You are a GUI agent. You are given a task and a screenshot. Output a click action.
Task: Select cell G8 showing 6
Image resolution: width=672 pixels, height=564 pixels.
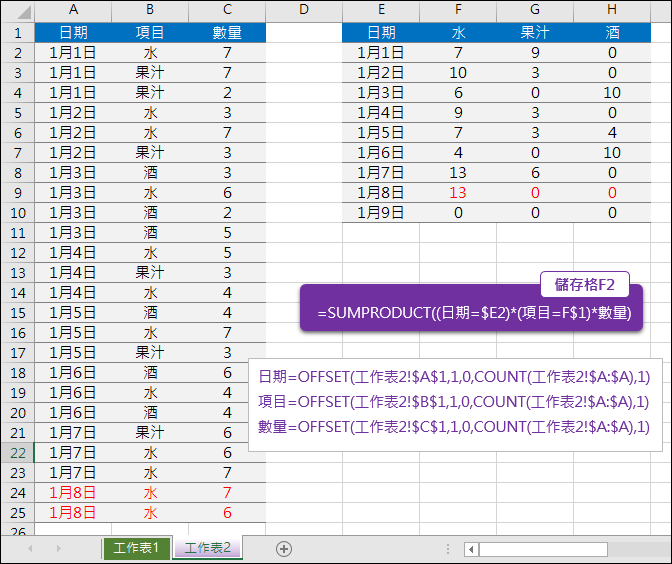point(534,173)
